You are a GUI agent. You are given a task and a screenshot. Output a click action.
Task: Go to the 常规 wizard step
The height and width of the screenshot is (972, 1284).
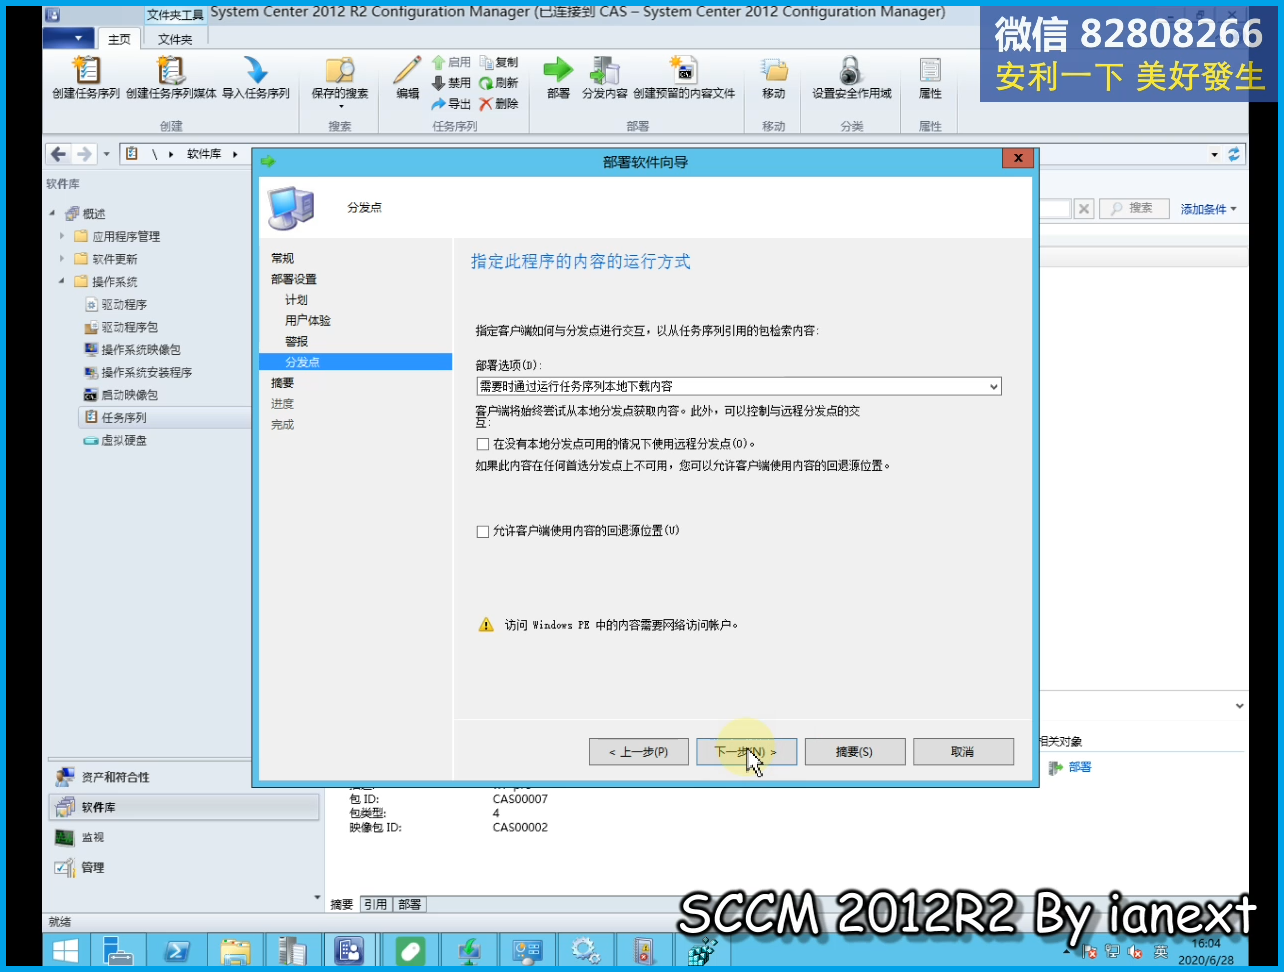pos(283,258)
